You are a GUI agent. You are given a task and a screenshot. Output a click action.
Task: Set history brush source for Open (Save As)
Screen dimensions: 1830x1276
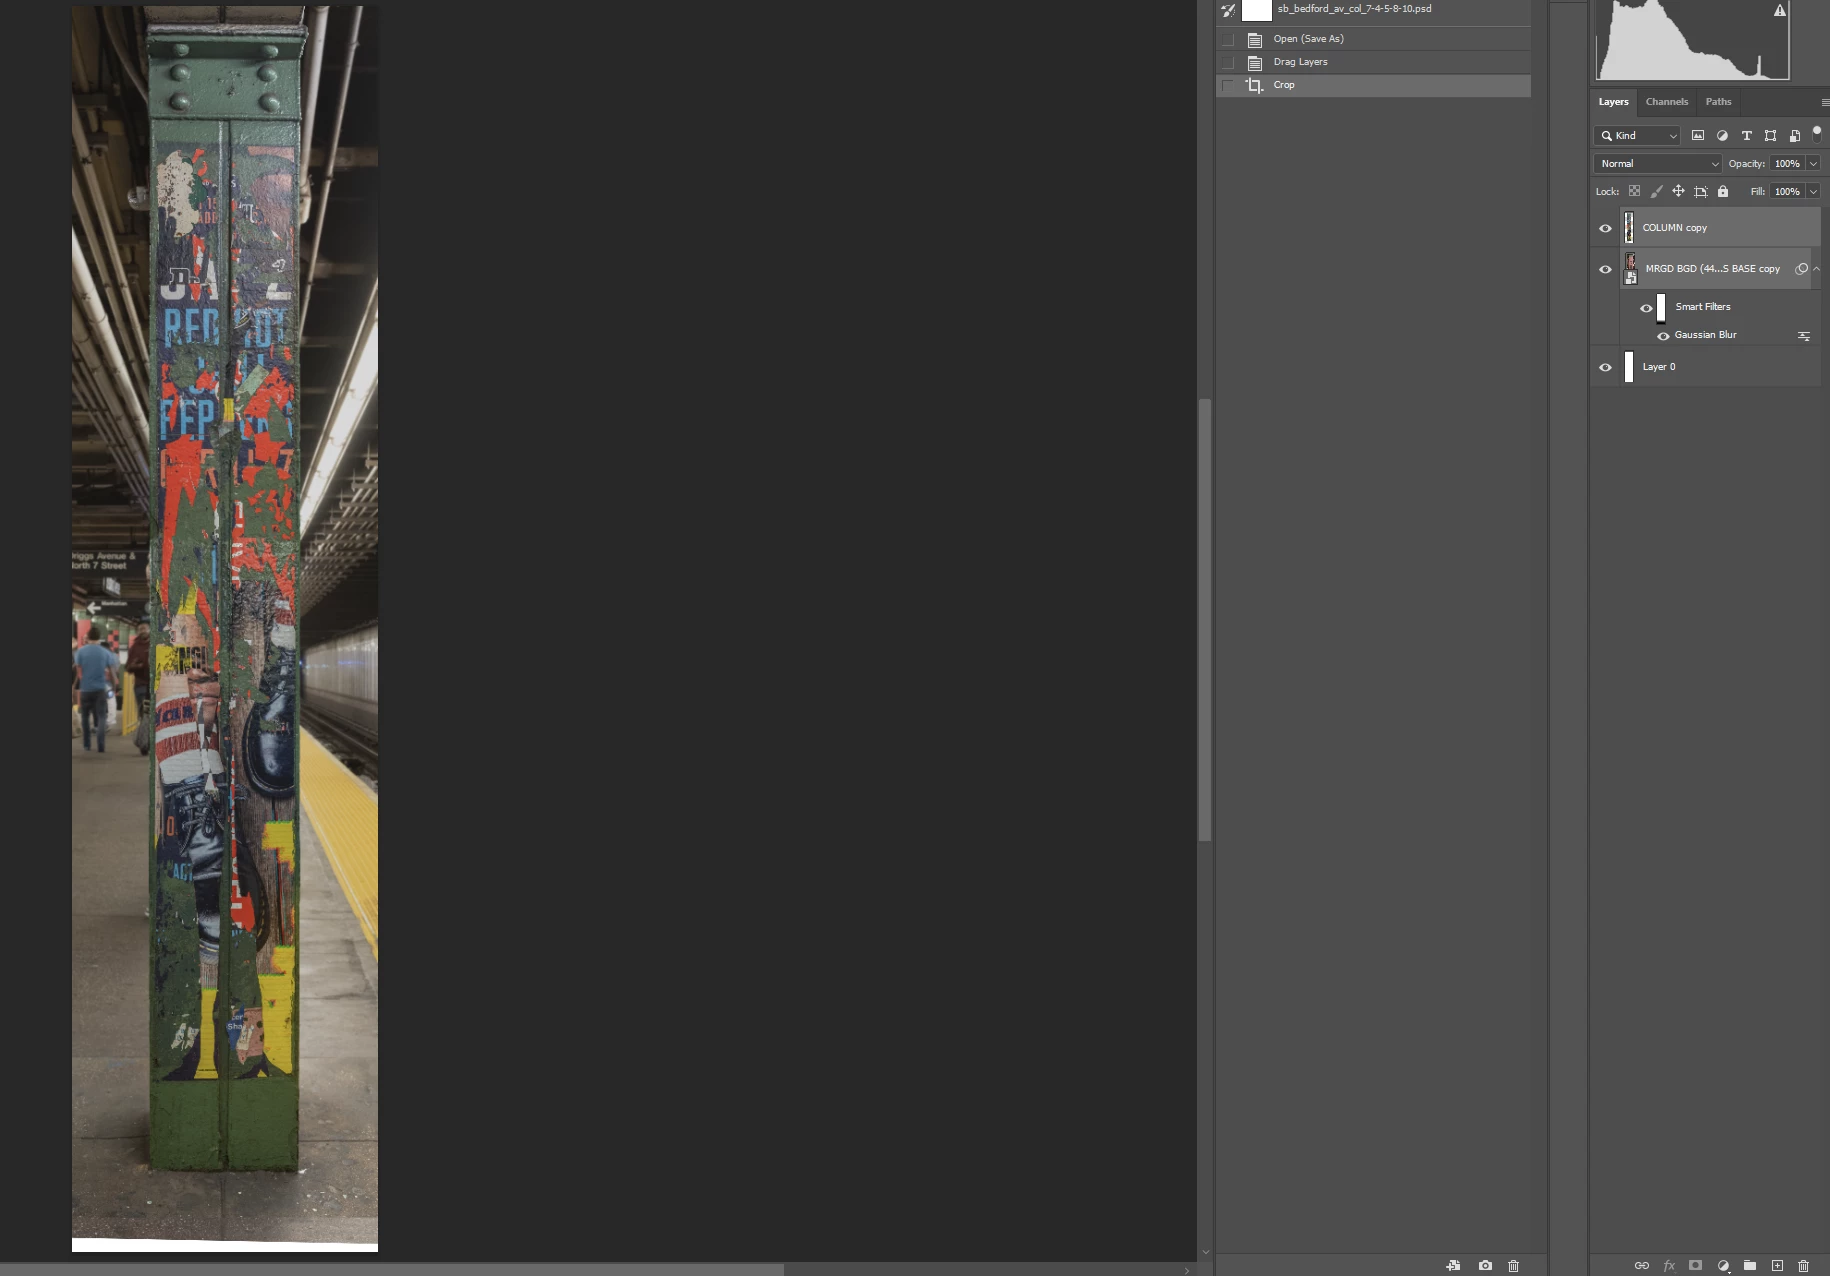coord(1228,39)
